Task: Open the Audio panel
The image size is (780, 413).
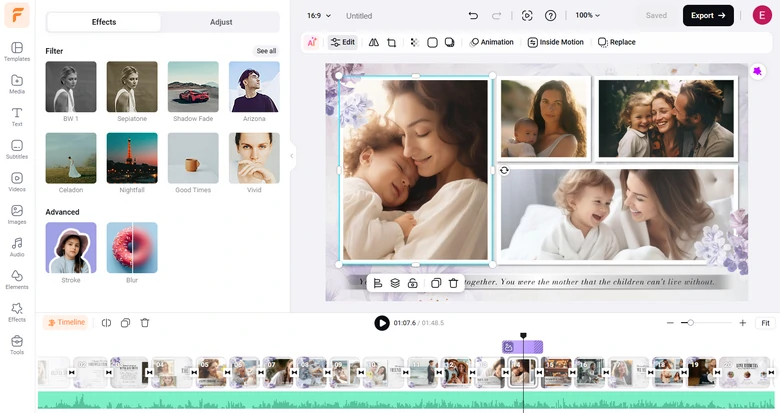Action: tap(17, 247)
